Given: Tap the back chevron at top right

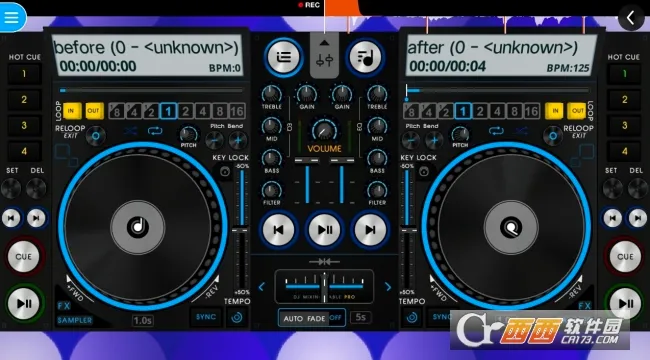Looking at the screenshot, I should point(631,18).
